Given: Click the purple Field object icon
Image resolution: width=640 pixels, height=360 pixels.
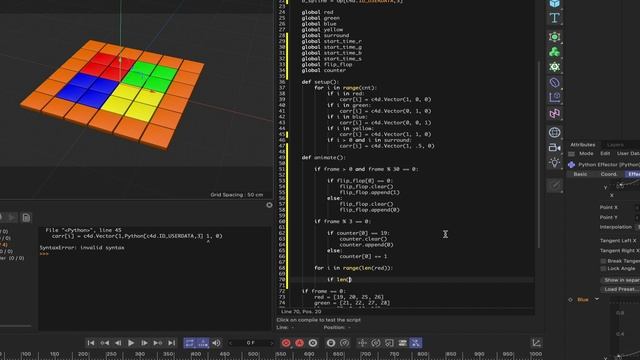Looking at the screenshot, I should (x=554, y=98).
